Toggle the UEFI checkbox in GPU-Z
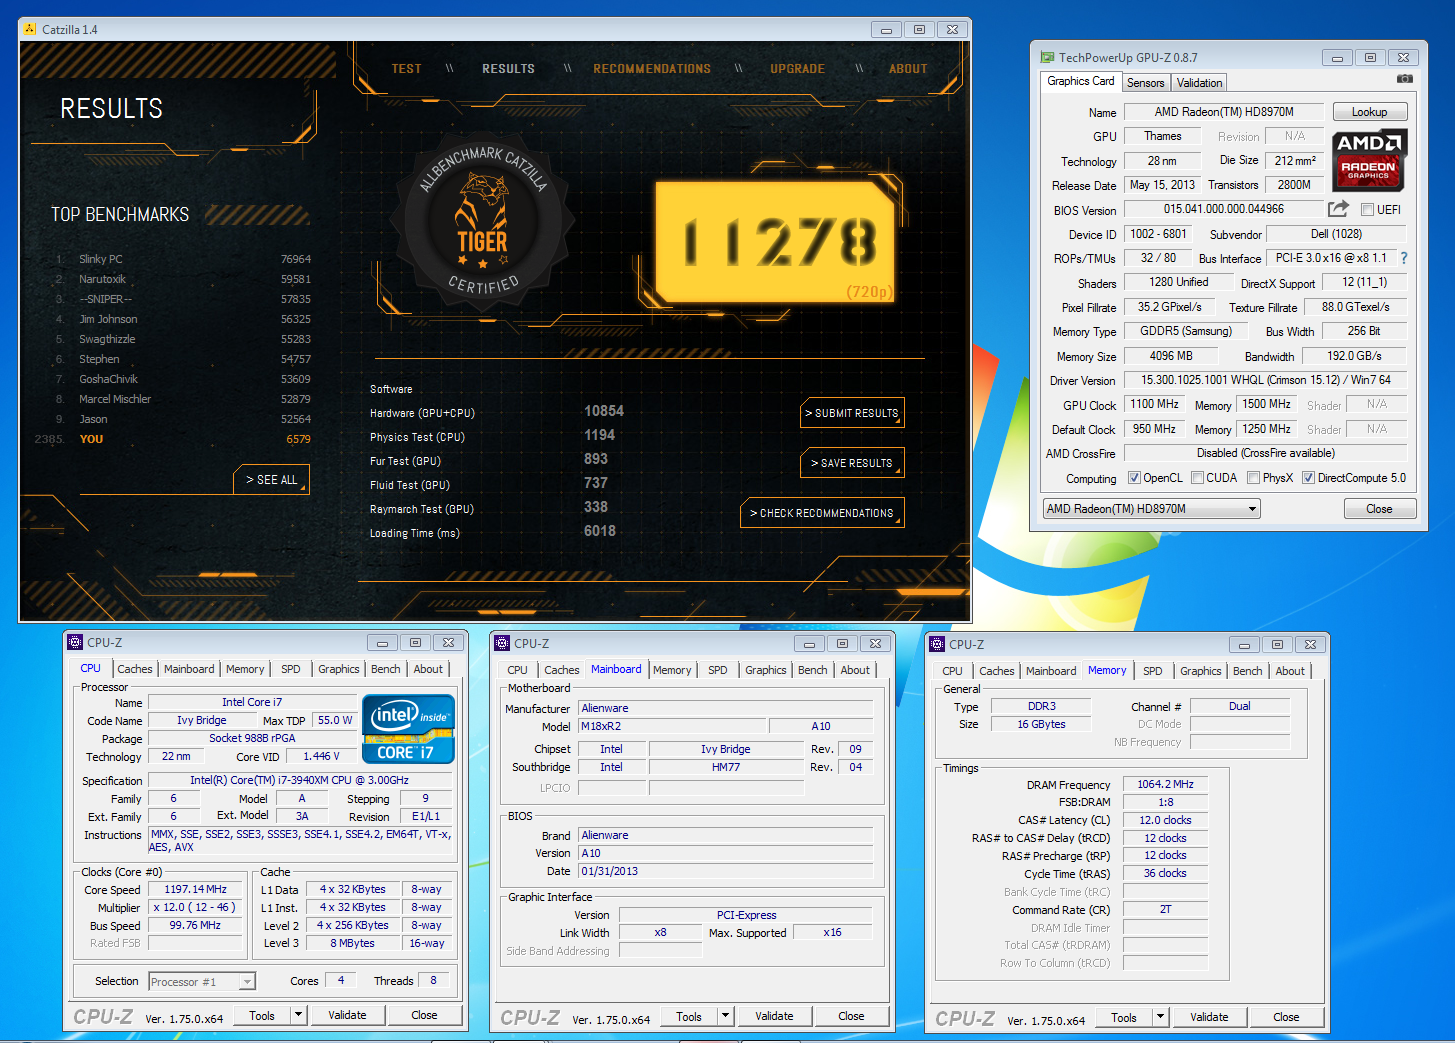The image size is (1455, 1043). click(x=1367, y=209)
